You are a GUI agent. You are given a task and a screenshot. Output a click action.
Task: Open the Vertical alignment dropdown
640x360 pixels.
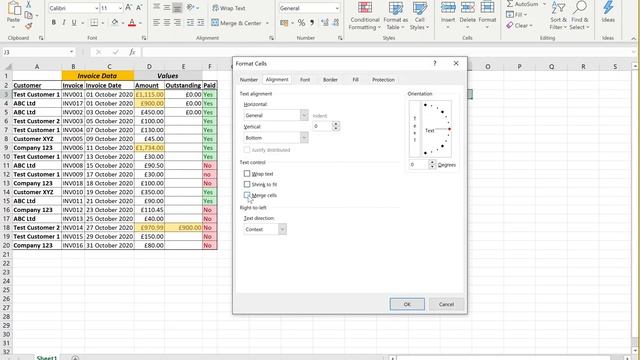(x=304, y=138)
